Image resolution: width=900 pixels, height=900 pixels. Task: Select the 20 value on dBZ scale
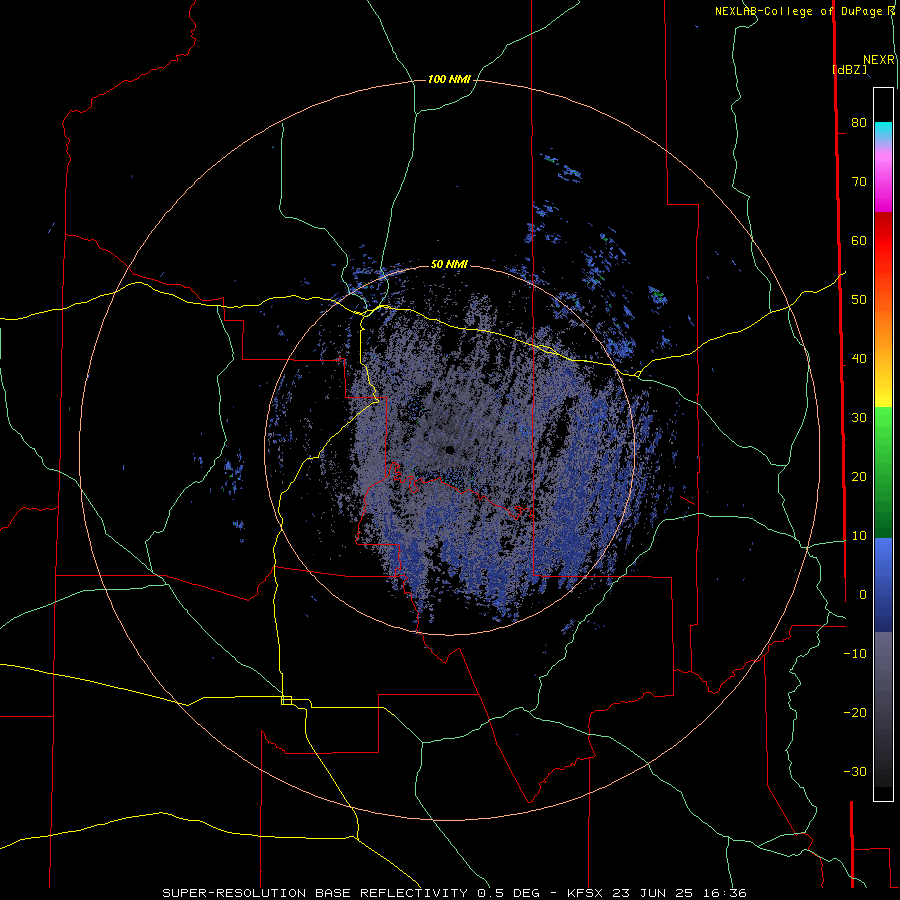tap(859, 476)
